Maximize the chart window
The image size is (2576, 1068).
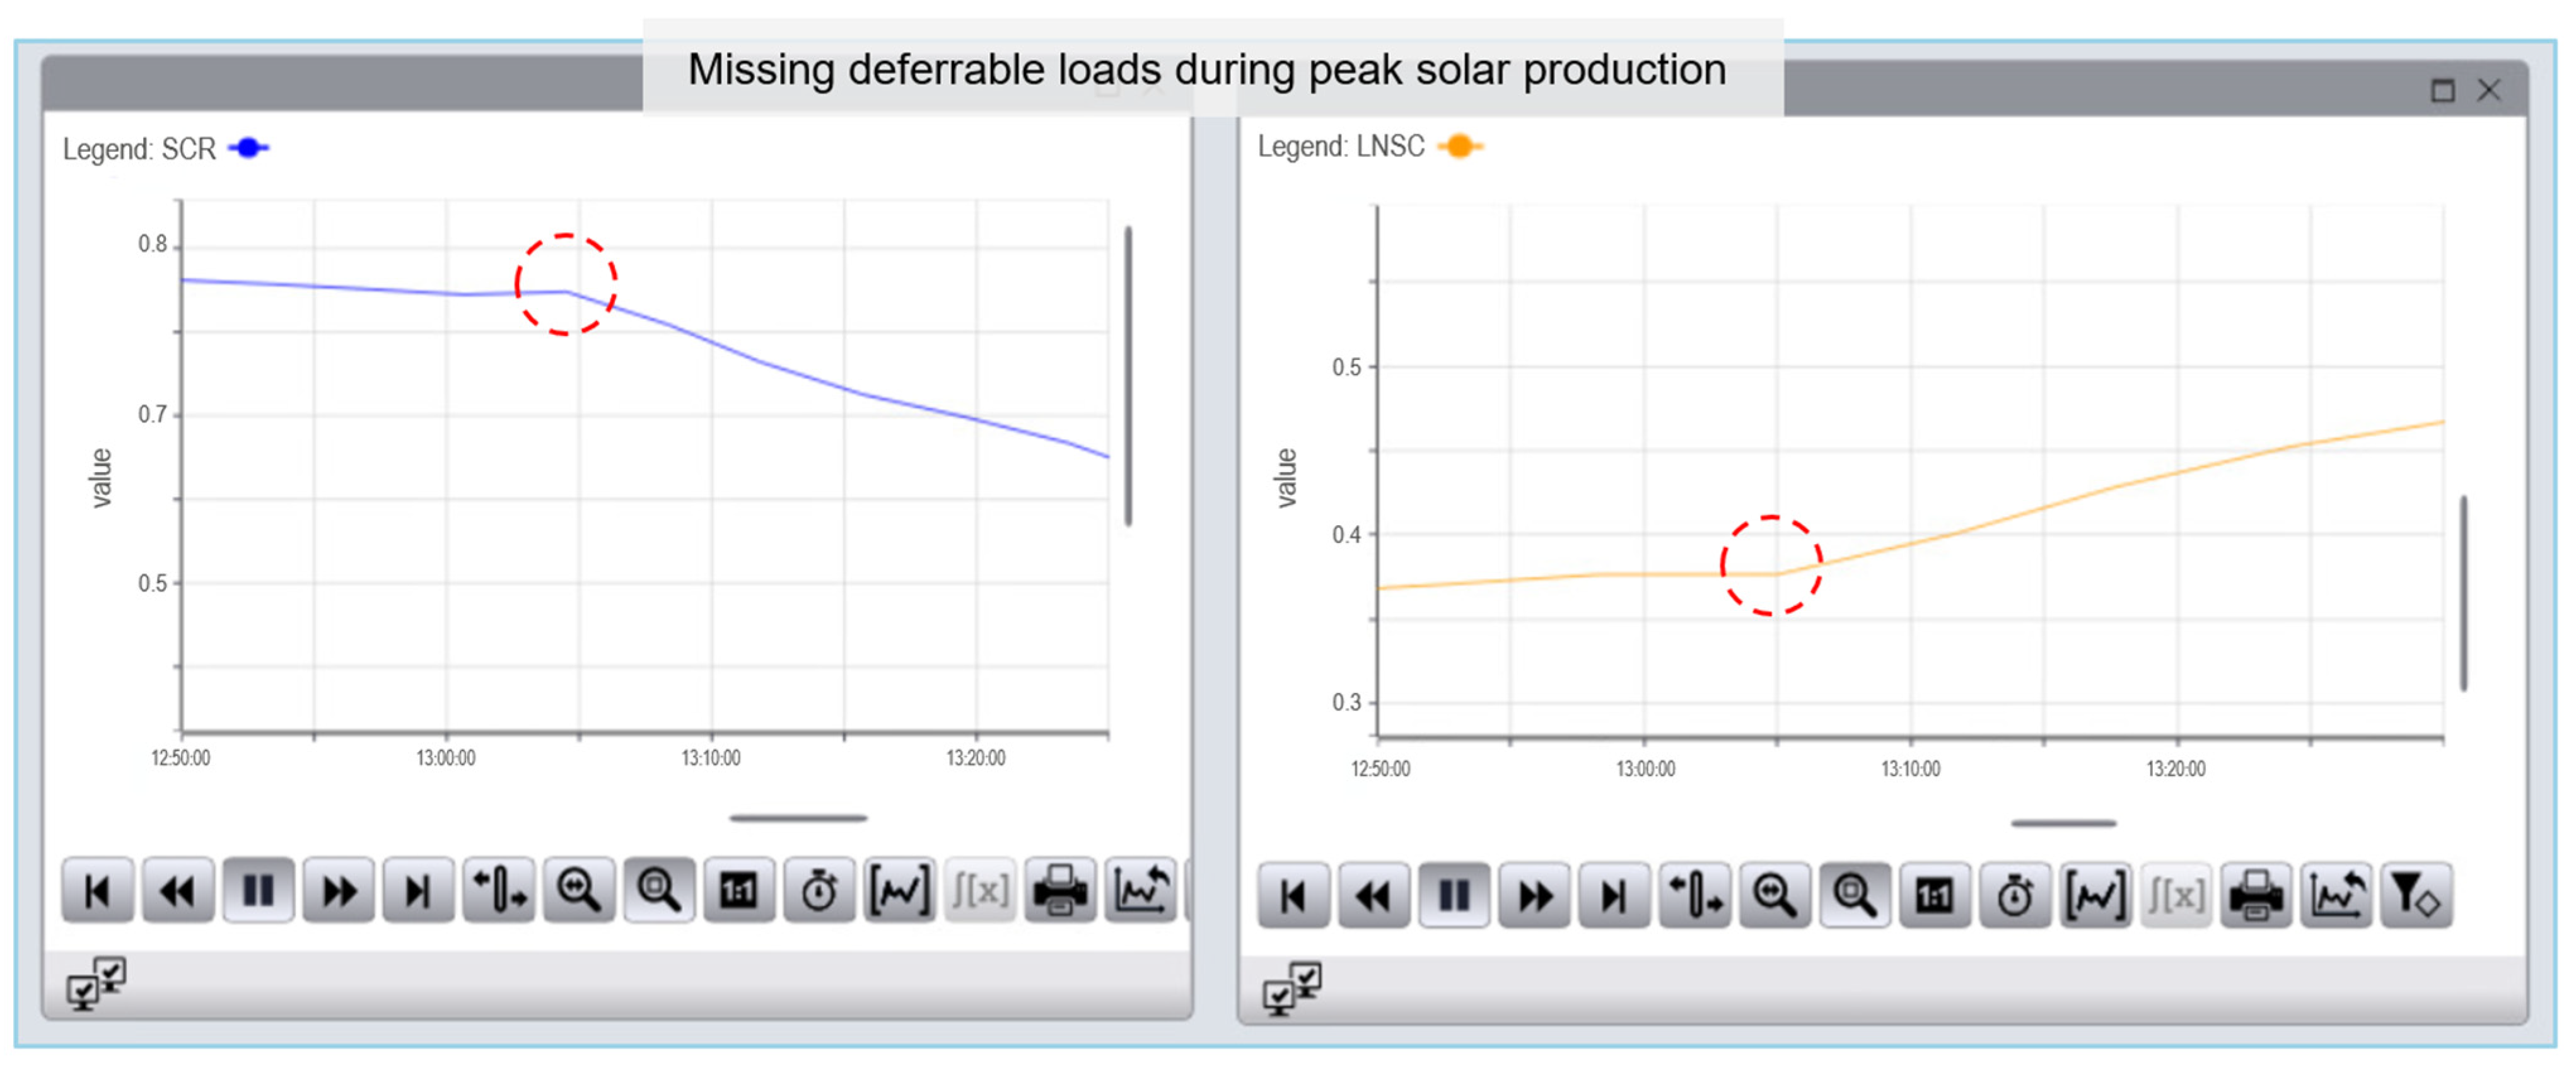click(x=2442, y=91)
